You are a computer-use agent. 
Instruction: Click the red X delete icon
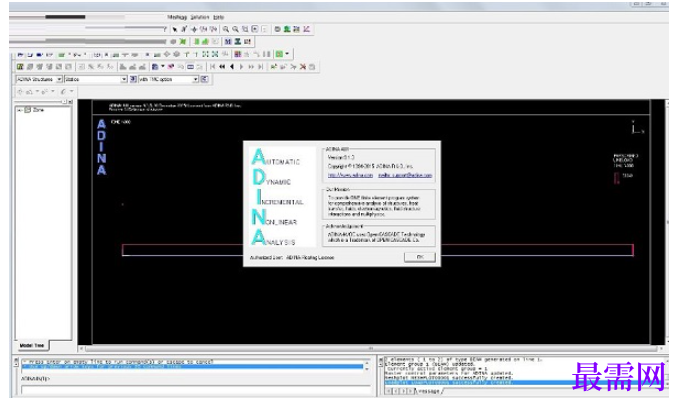[x=303, y=67]
